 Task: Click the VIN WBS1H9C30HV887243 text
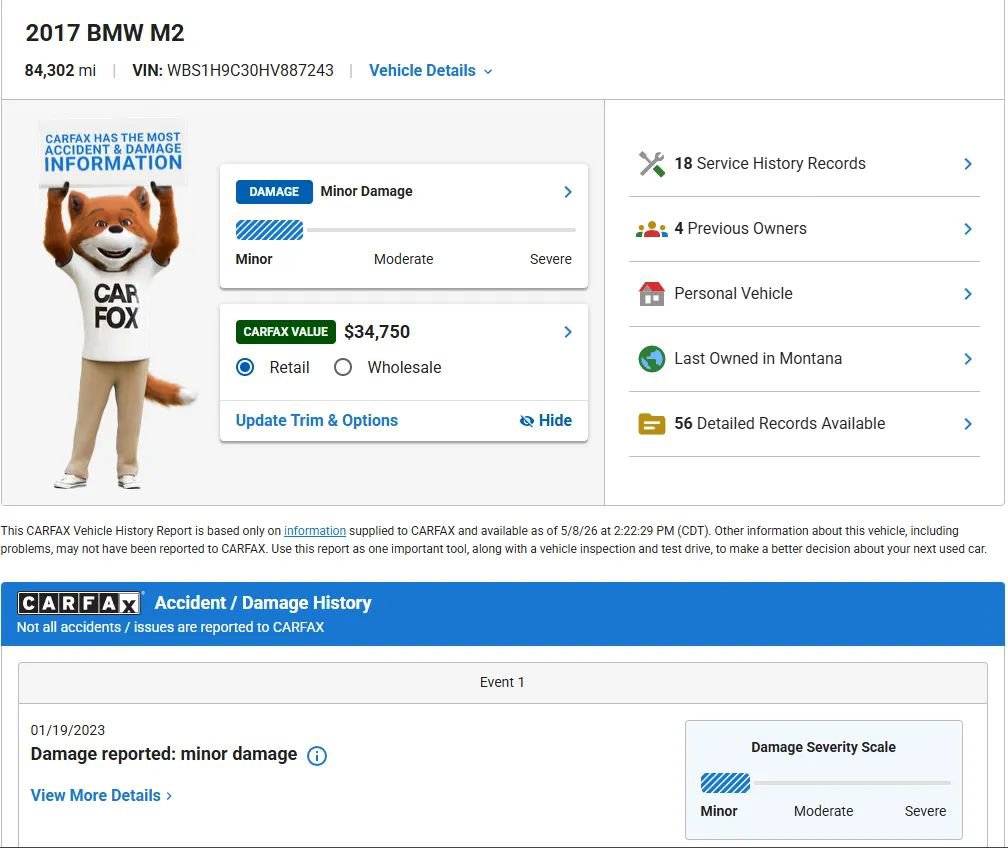click(233, 71)
